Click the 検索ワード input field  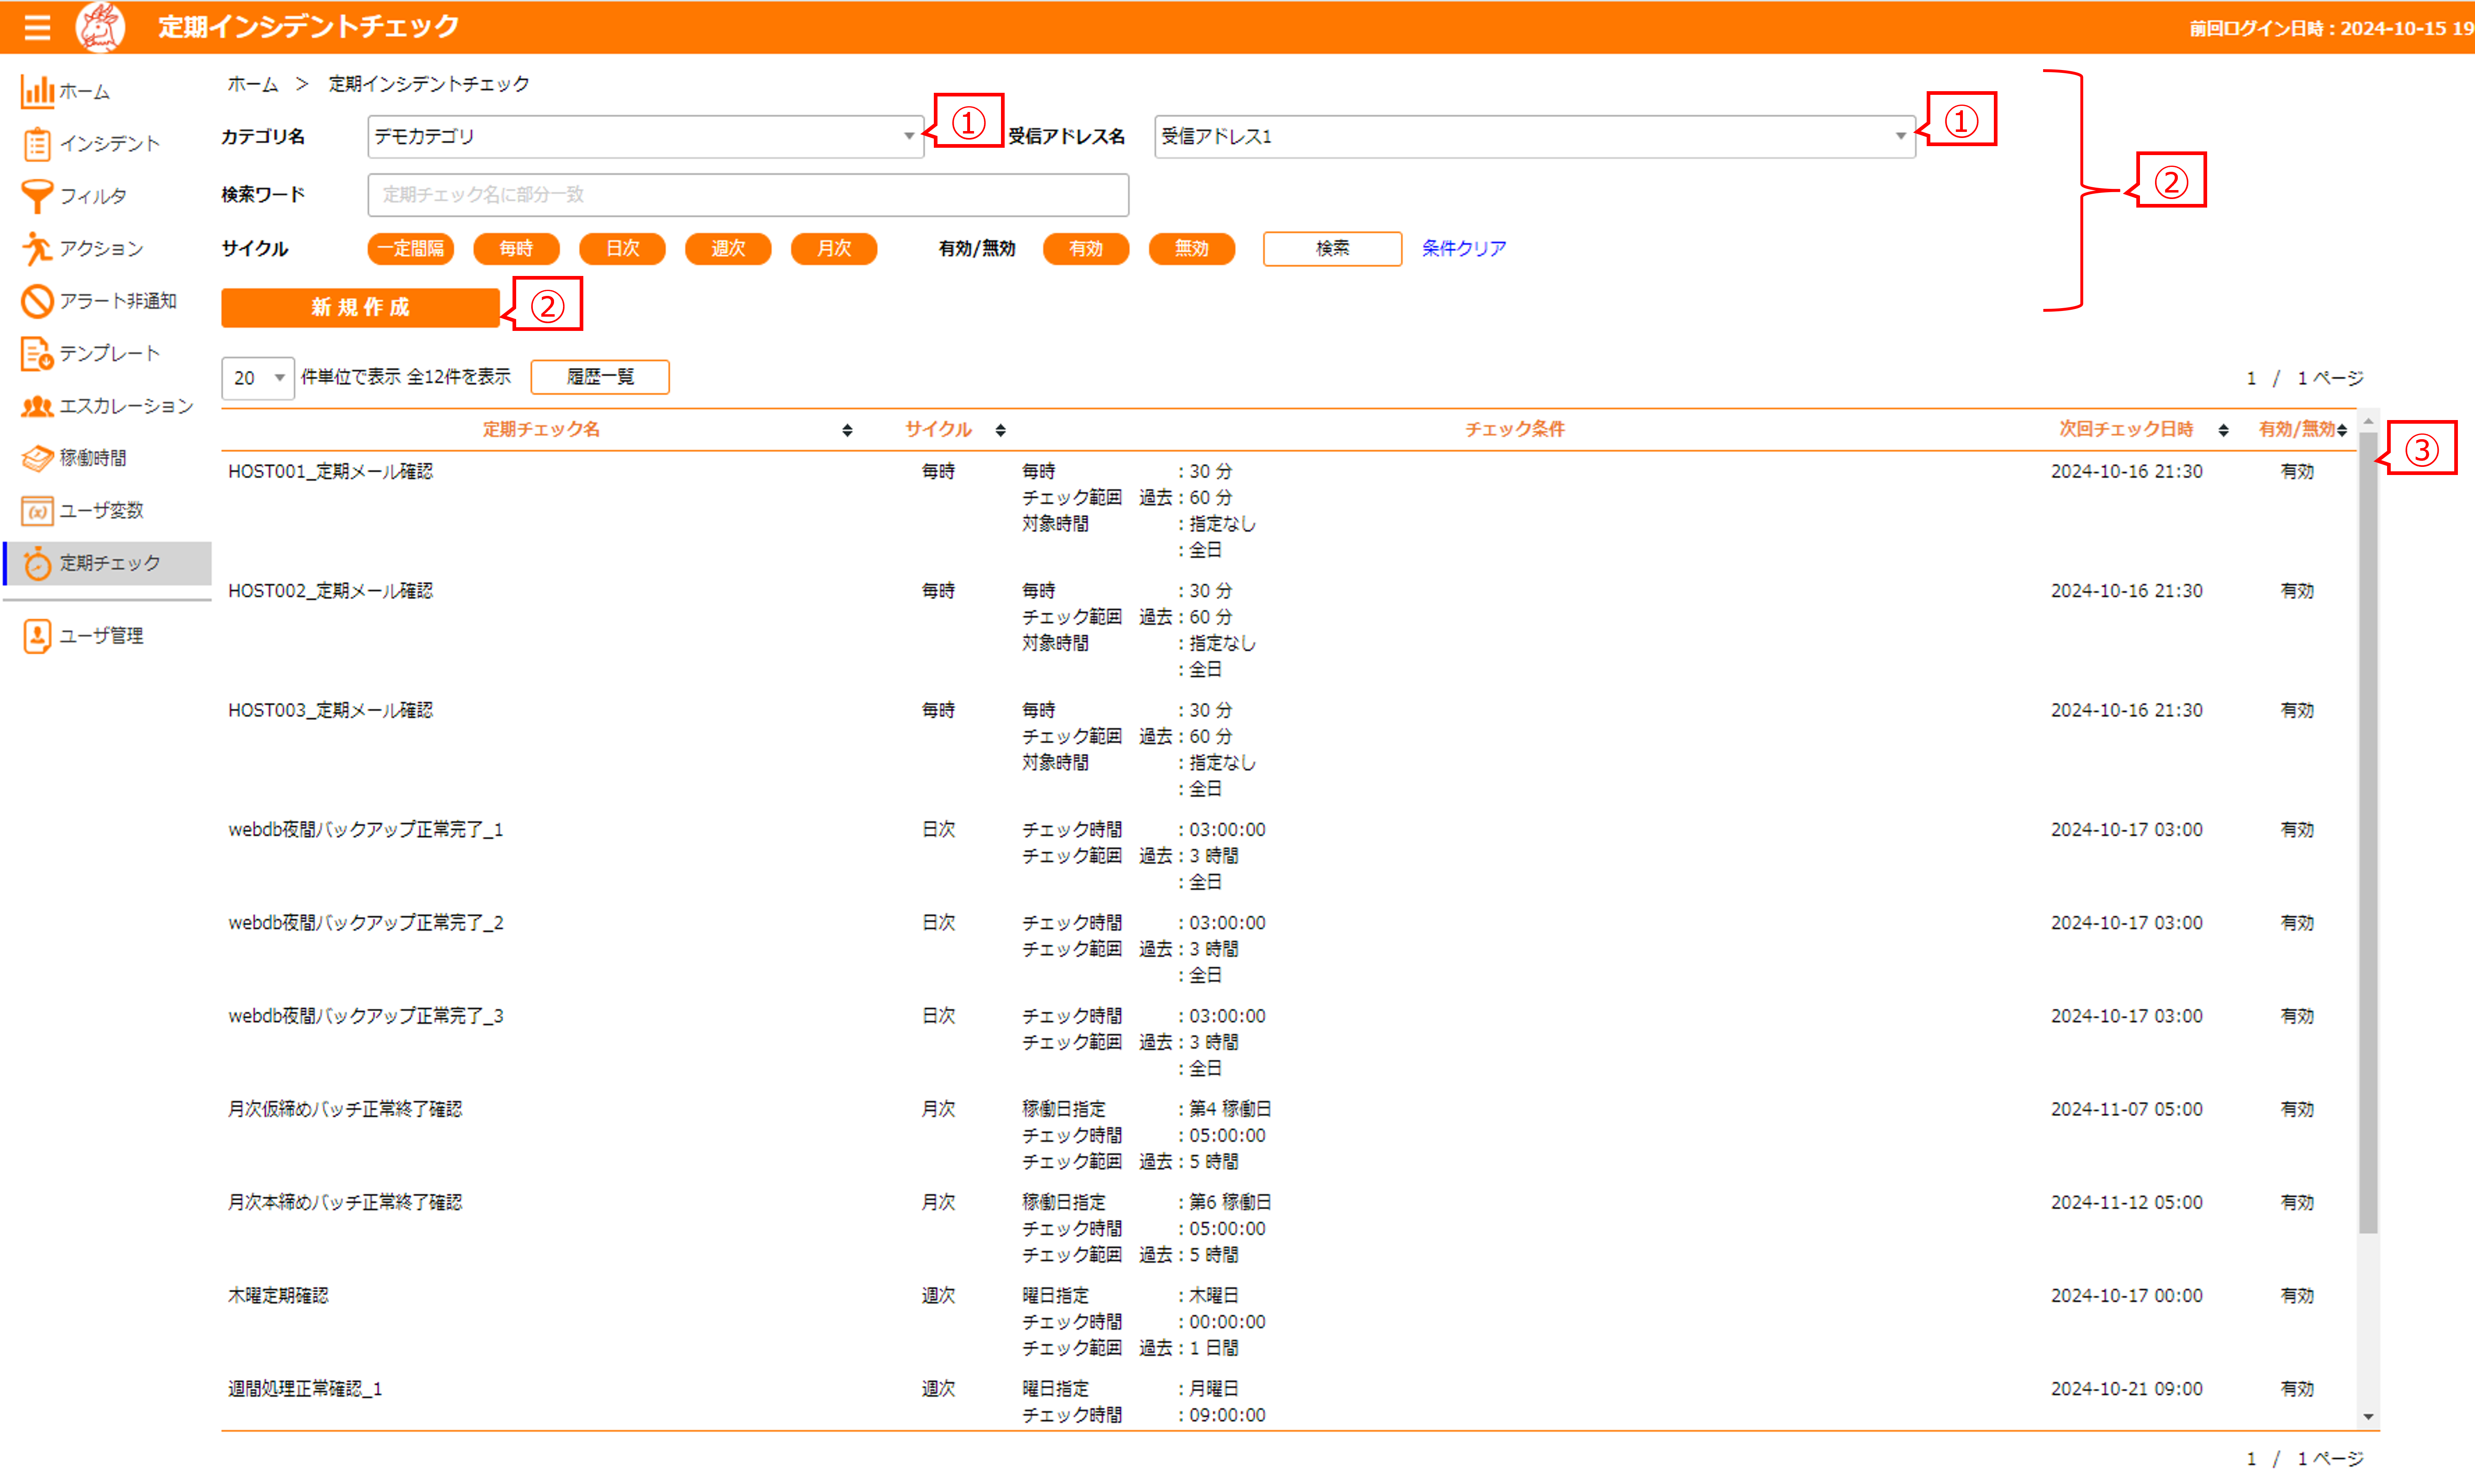click(748, 195)
